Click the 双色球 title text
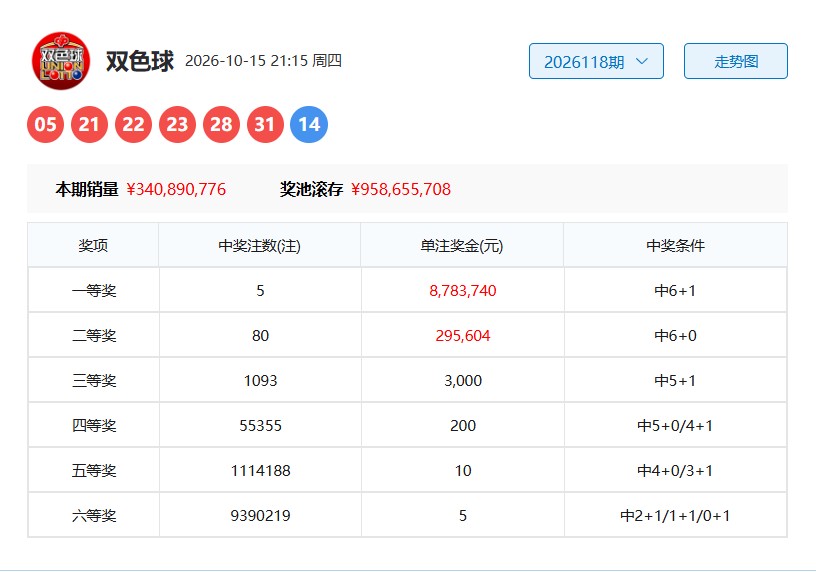Viewport: 816px width, 573px height. point(139,61)
